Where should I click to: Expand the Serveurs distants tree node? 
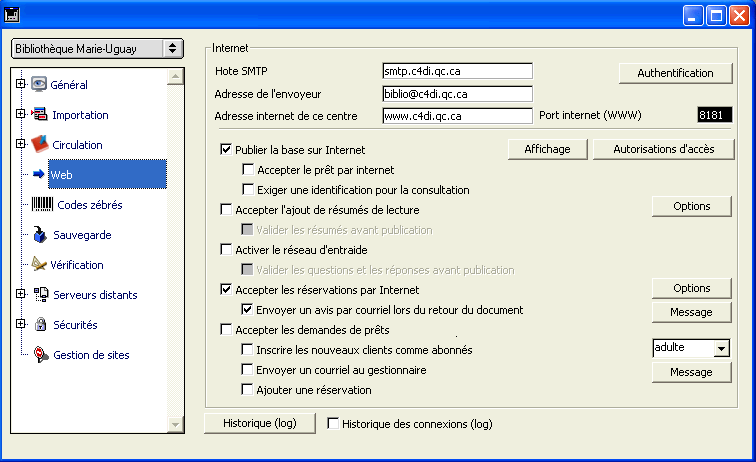[x=20, y=295]
